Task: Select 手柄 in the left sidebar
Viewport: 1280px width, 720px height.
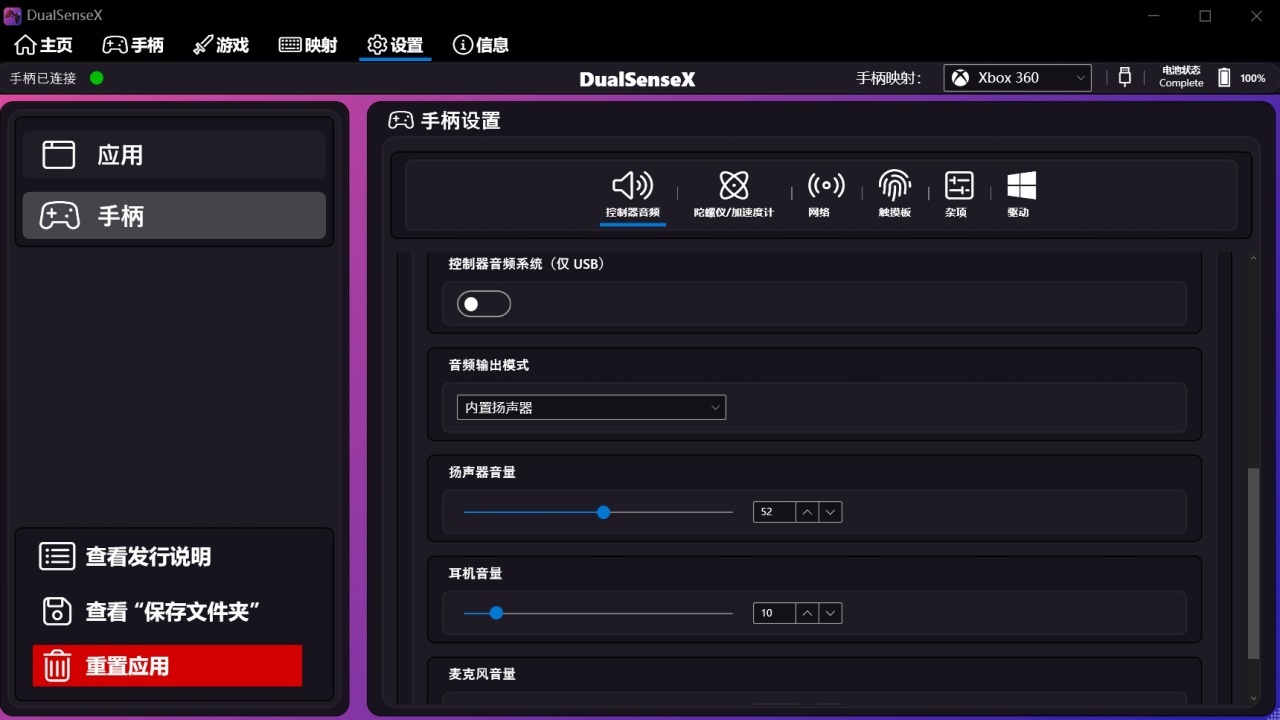Action: coord(174,216)
